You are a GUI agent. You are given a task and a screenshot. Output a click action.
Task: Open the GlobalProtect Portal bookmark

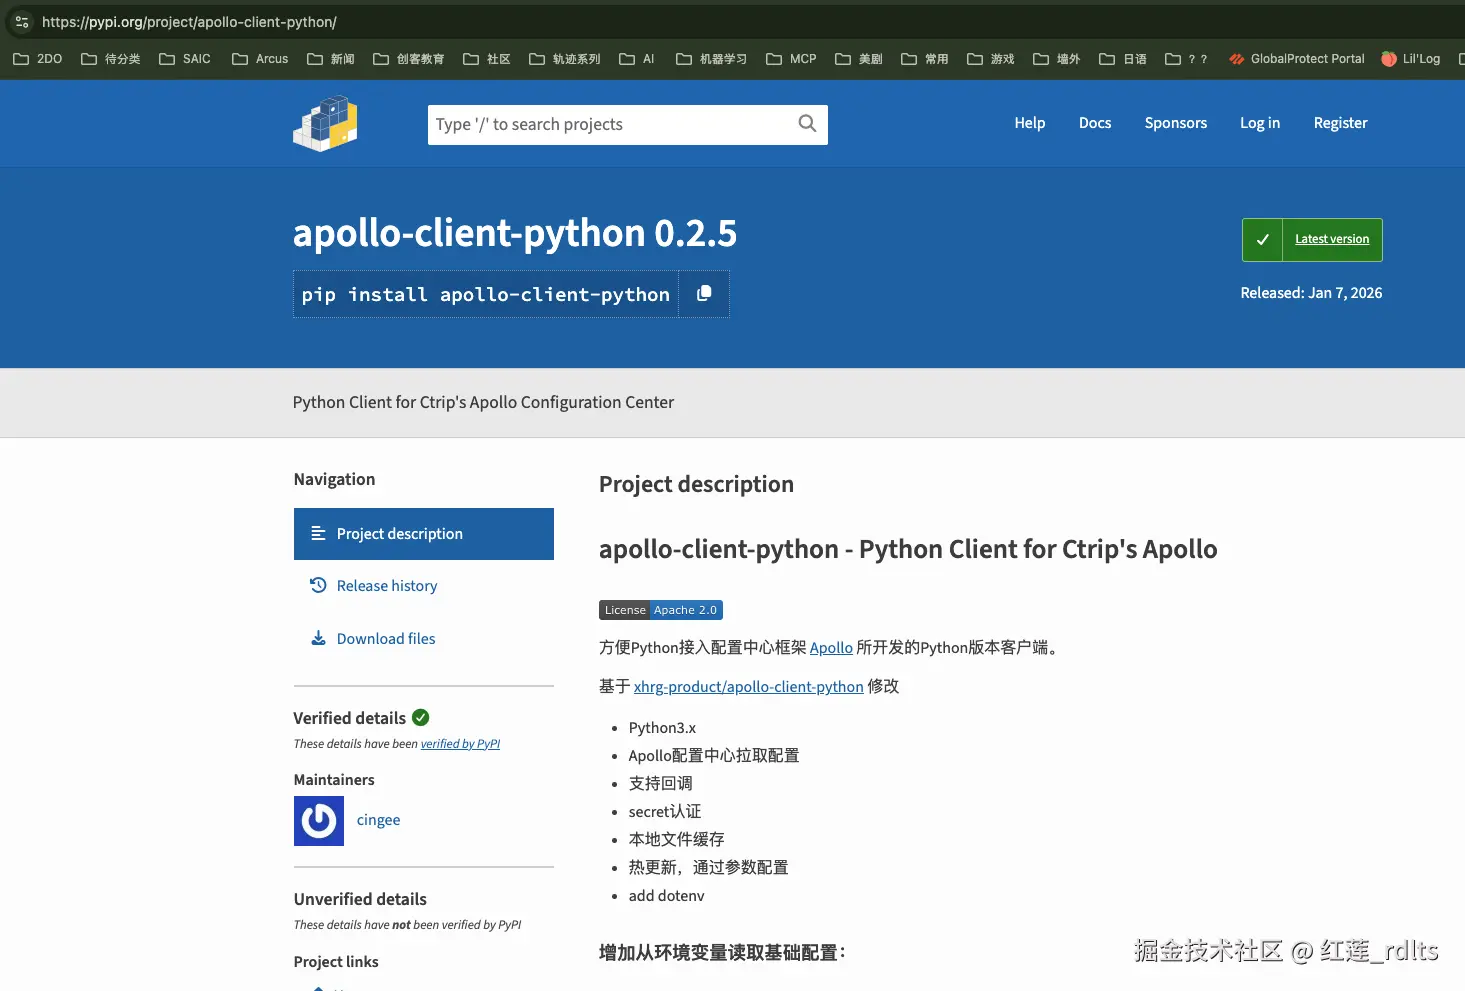point(1296,59)
